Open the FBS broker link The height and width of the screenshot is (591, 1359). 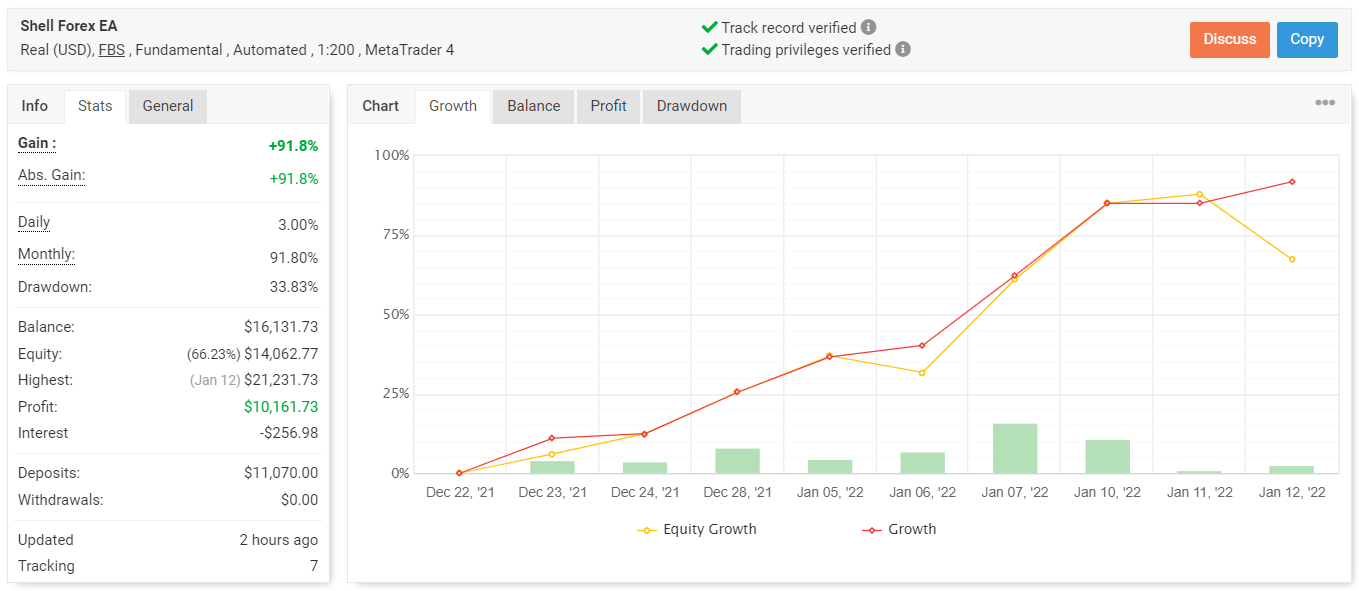(x=111, y=49)
